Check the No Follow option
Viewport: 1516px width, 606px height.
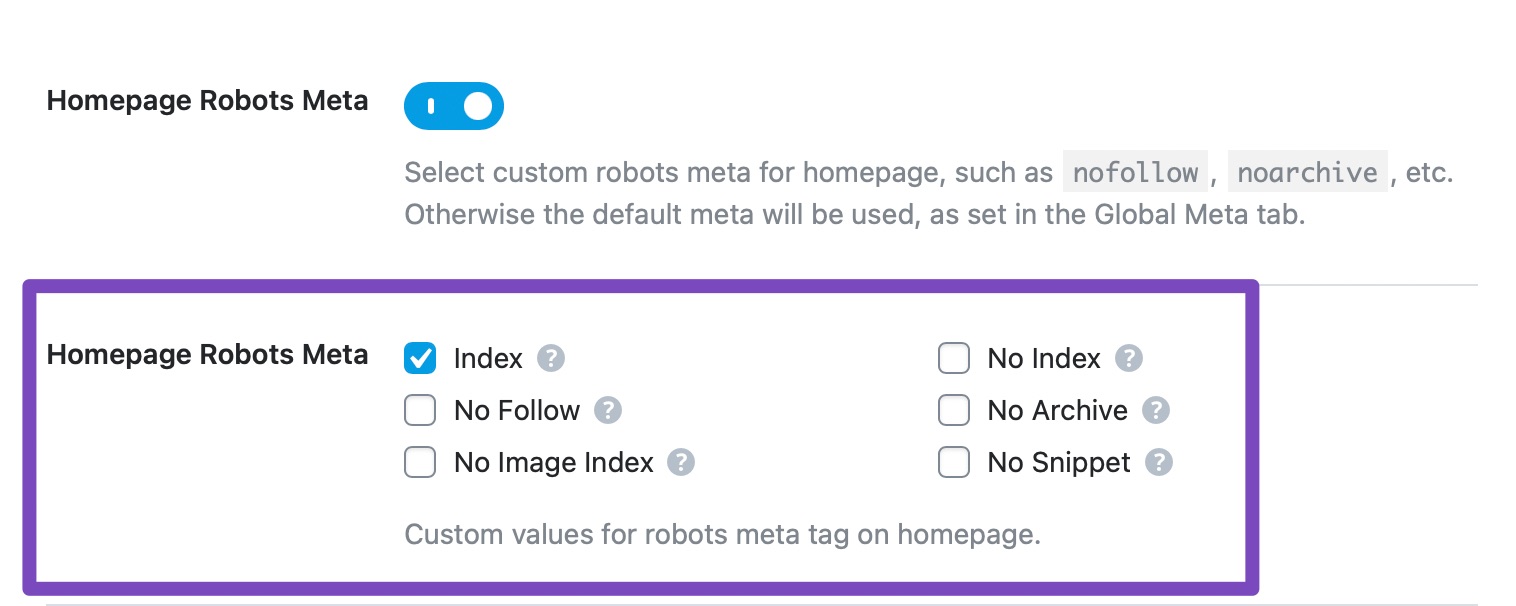pos(420,410)
